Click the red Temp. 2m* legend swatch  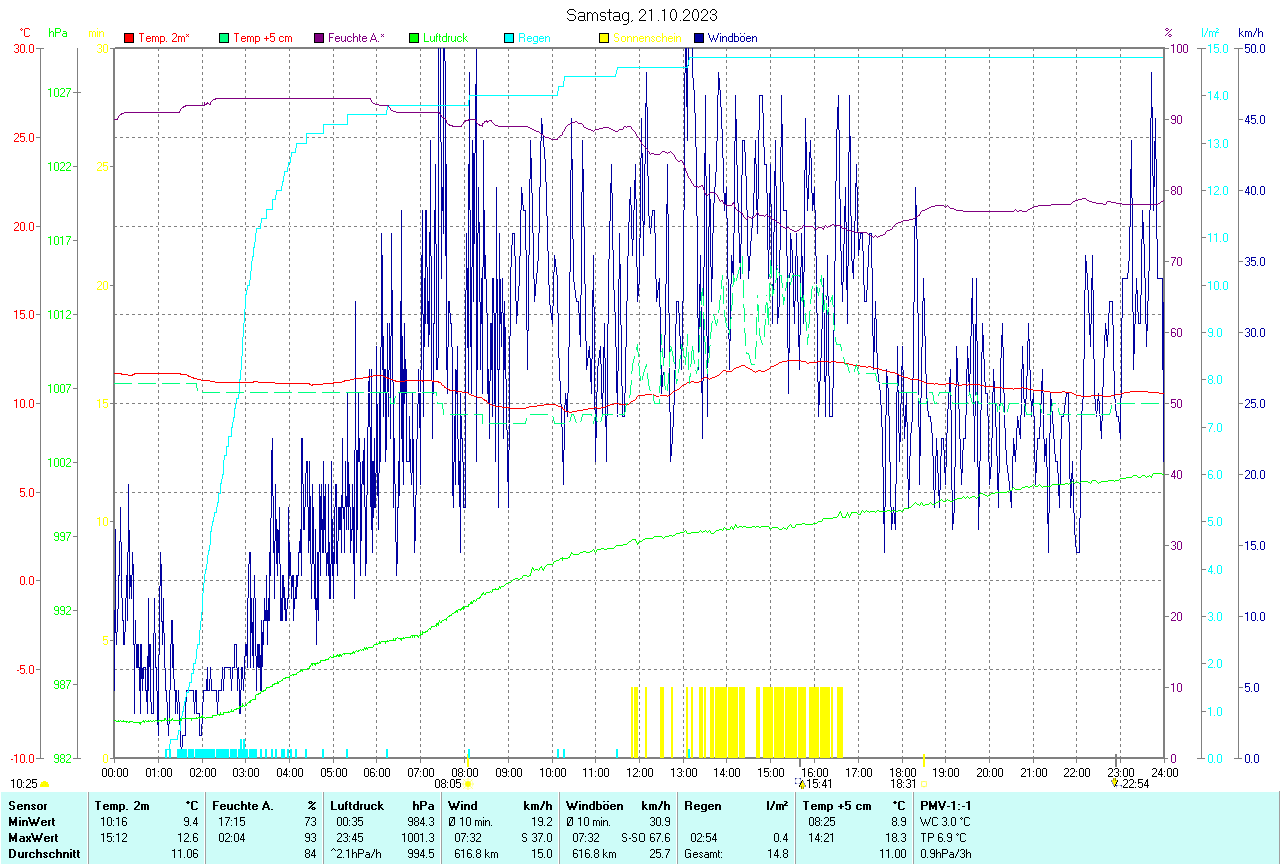pos(129,38)
